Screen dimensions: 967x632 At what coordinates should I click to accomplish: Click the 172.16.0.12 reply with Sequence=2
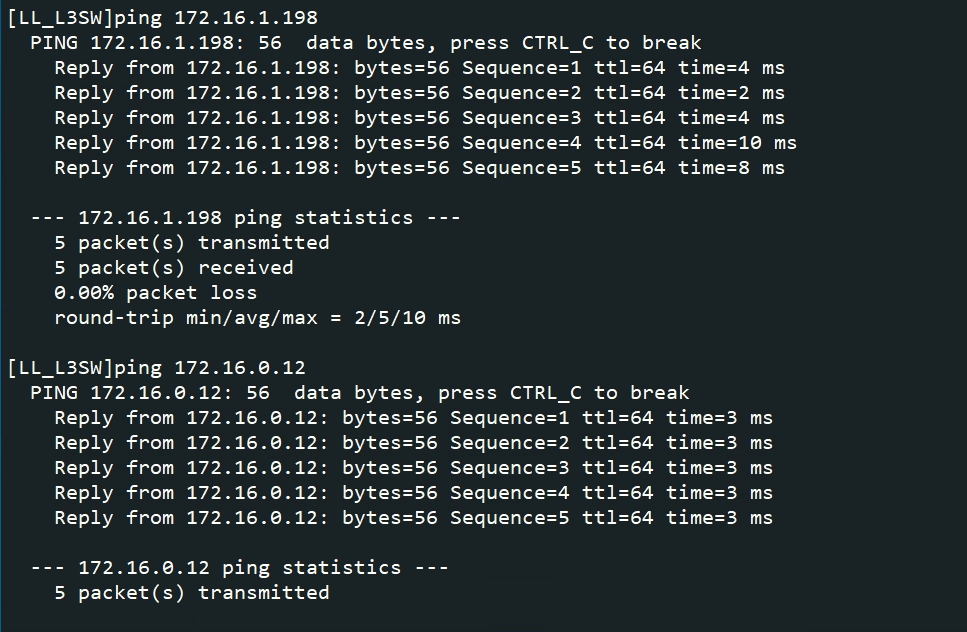413,443
